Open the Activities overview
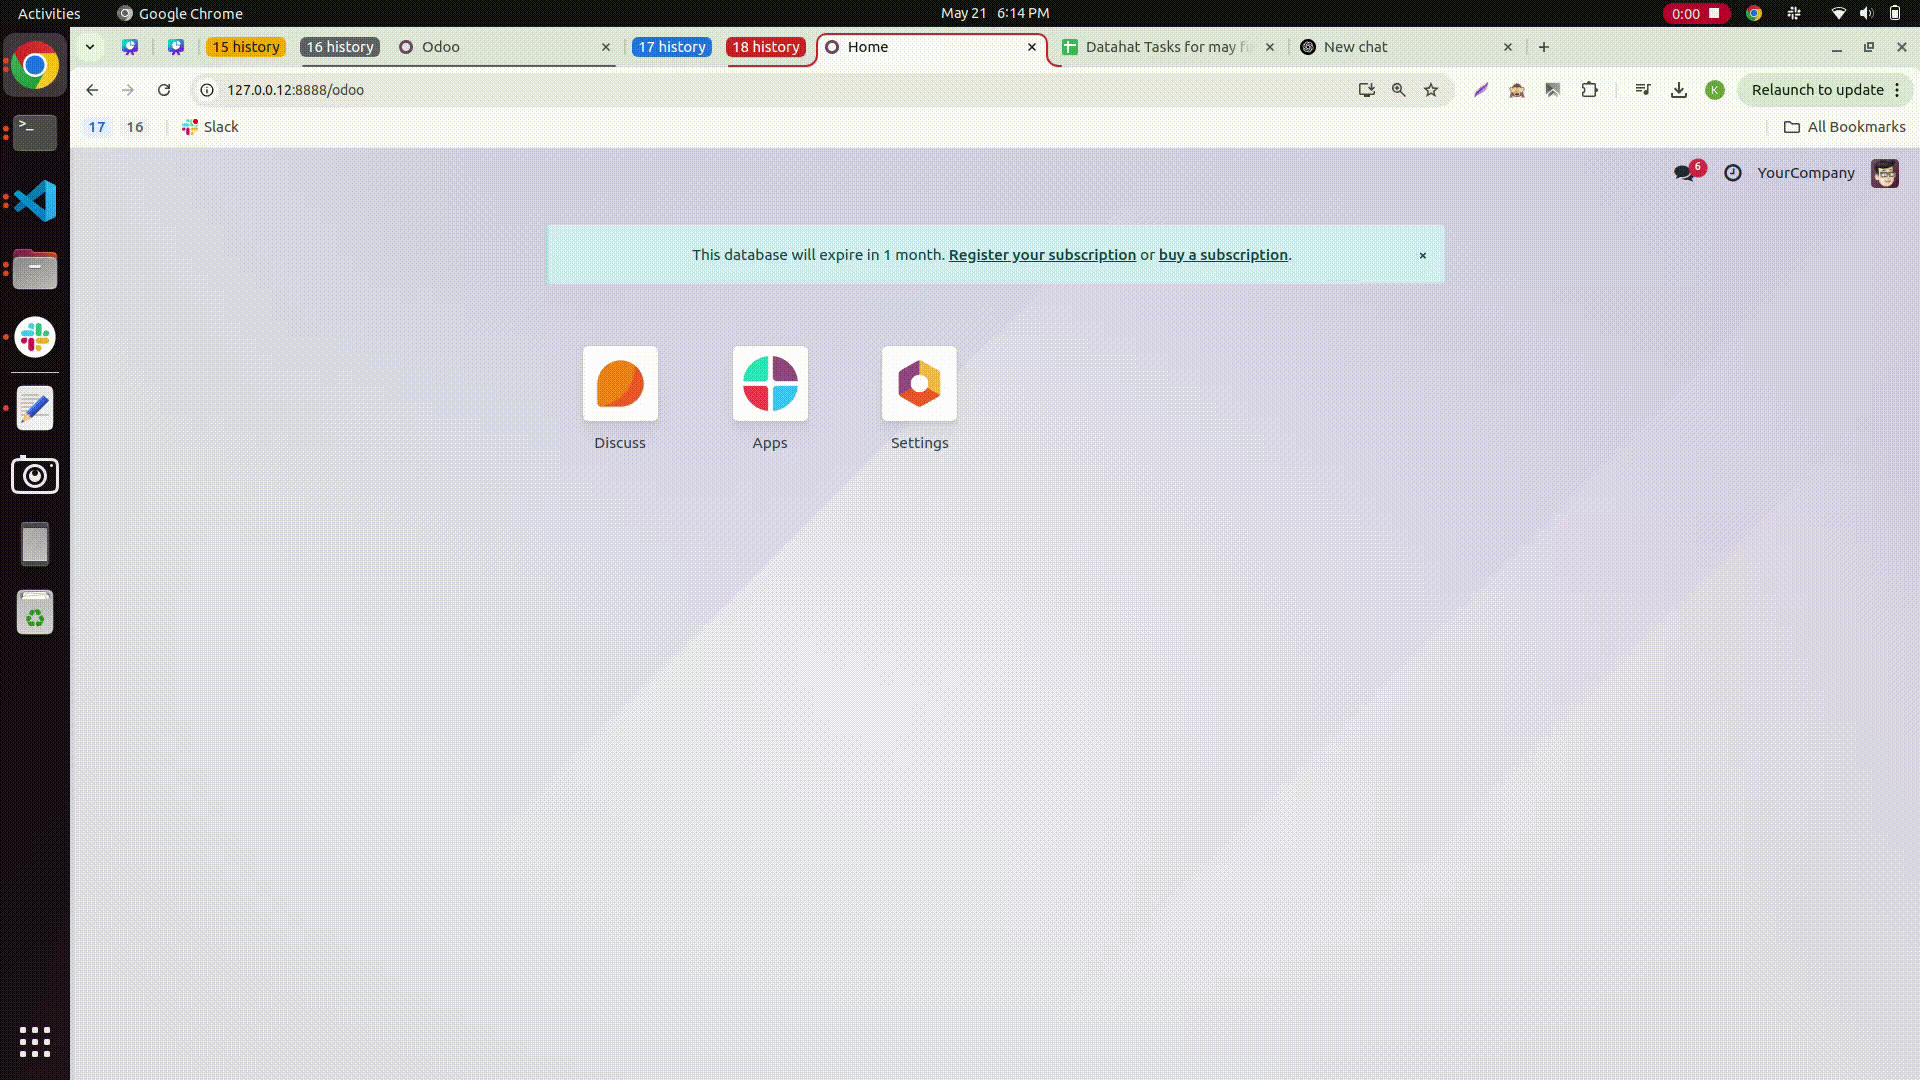Image resolution: width=1920 pixels, height=1080 pixels. pyautogui.click(x=49, y=13)
